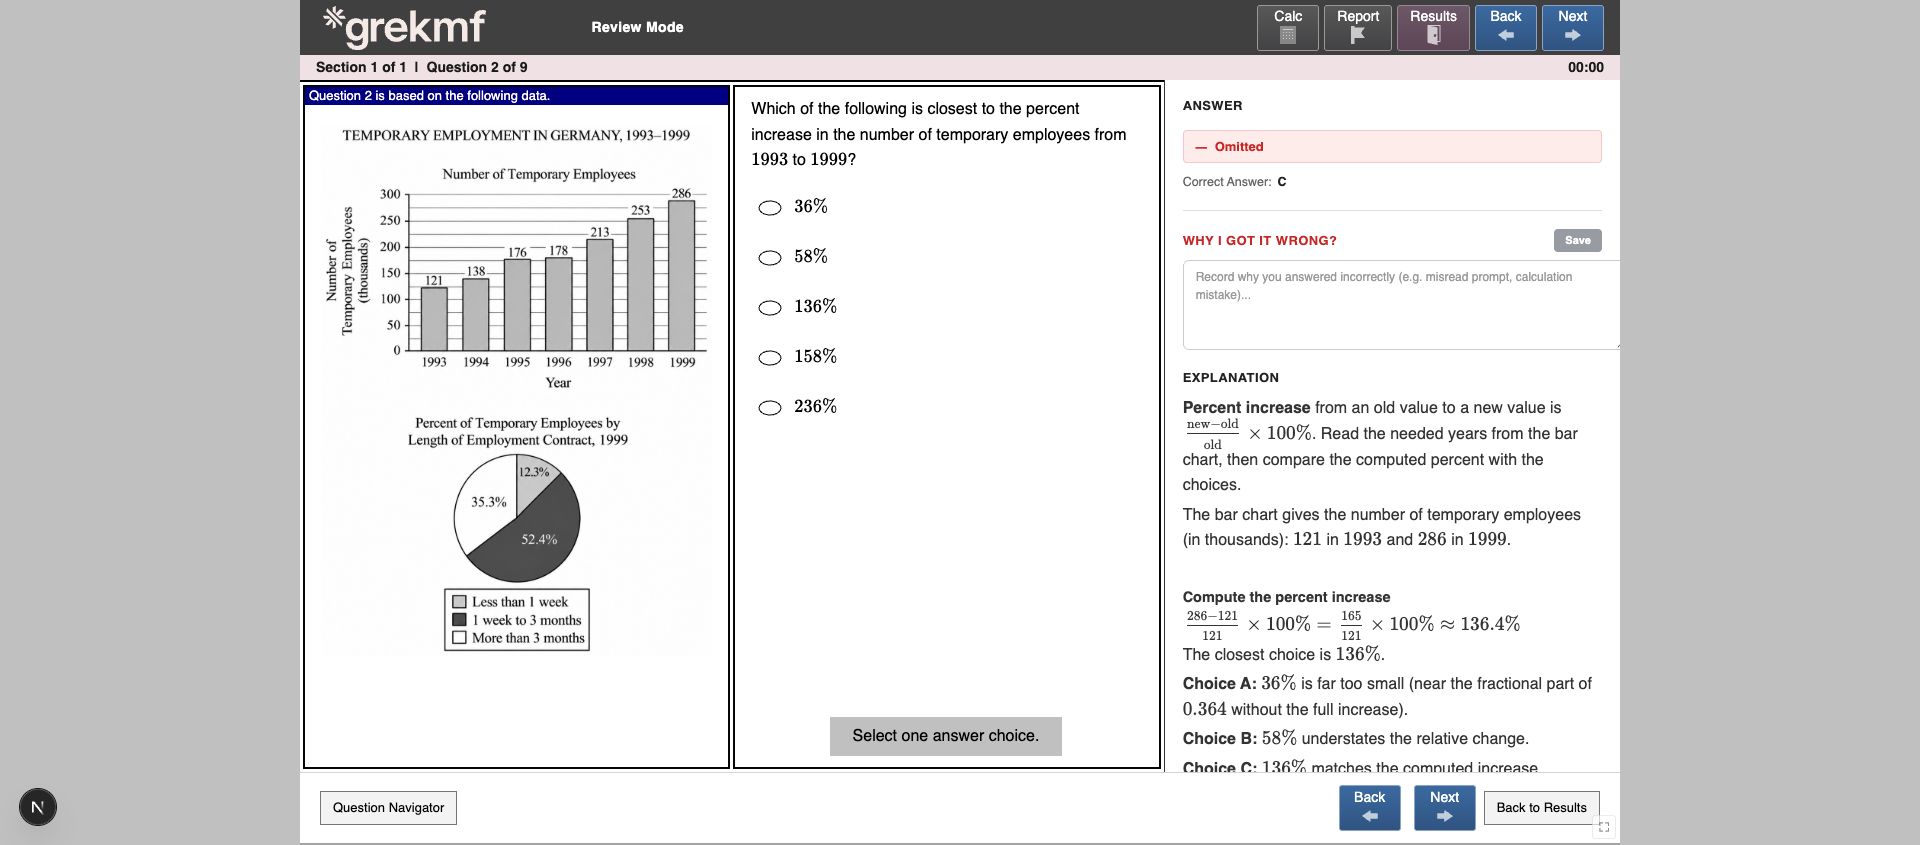Select the 158% answer choice
Viewport: 1920px width, 845px height.
point(770,358)
